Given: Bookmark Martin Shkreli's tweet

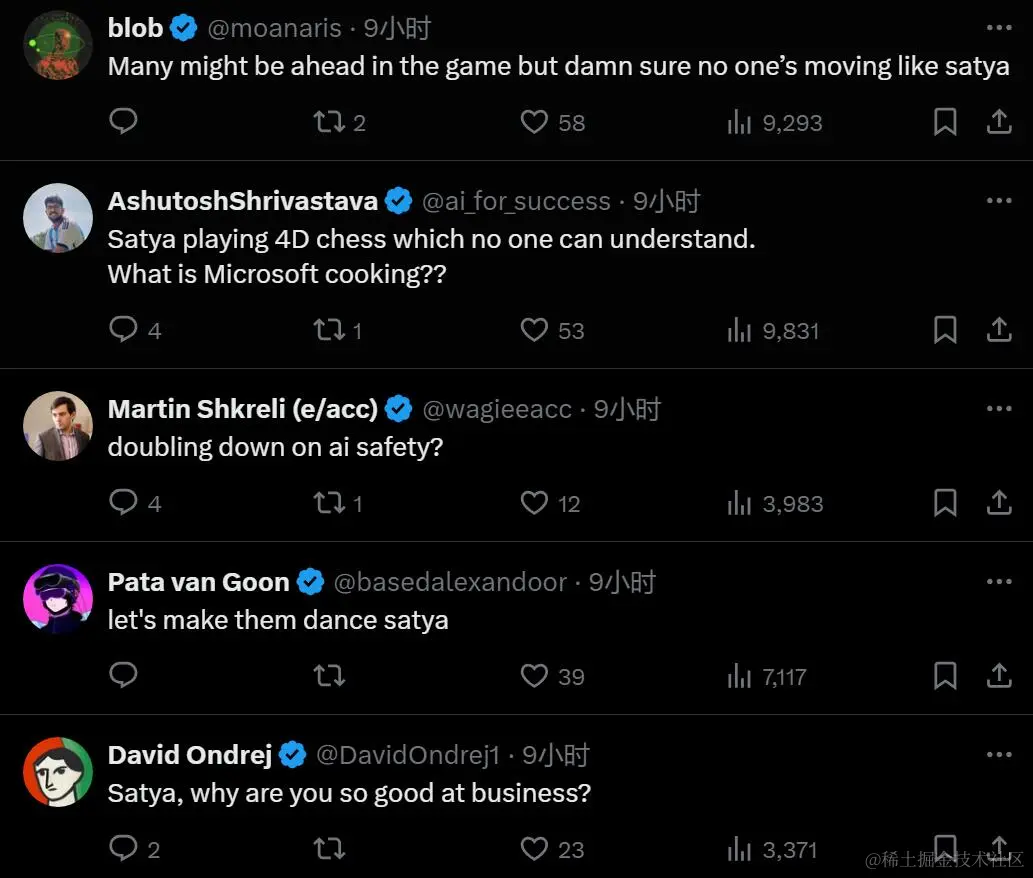Looking at the screenshot, I should point(945,503).
